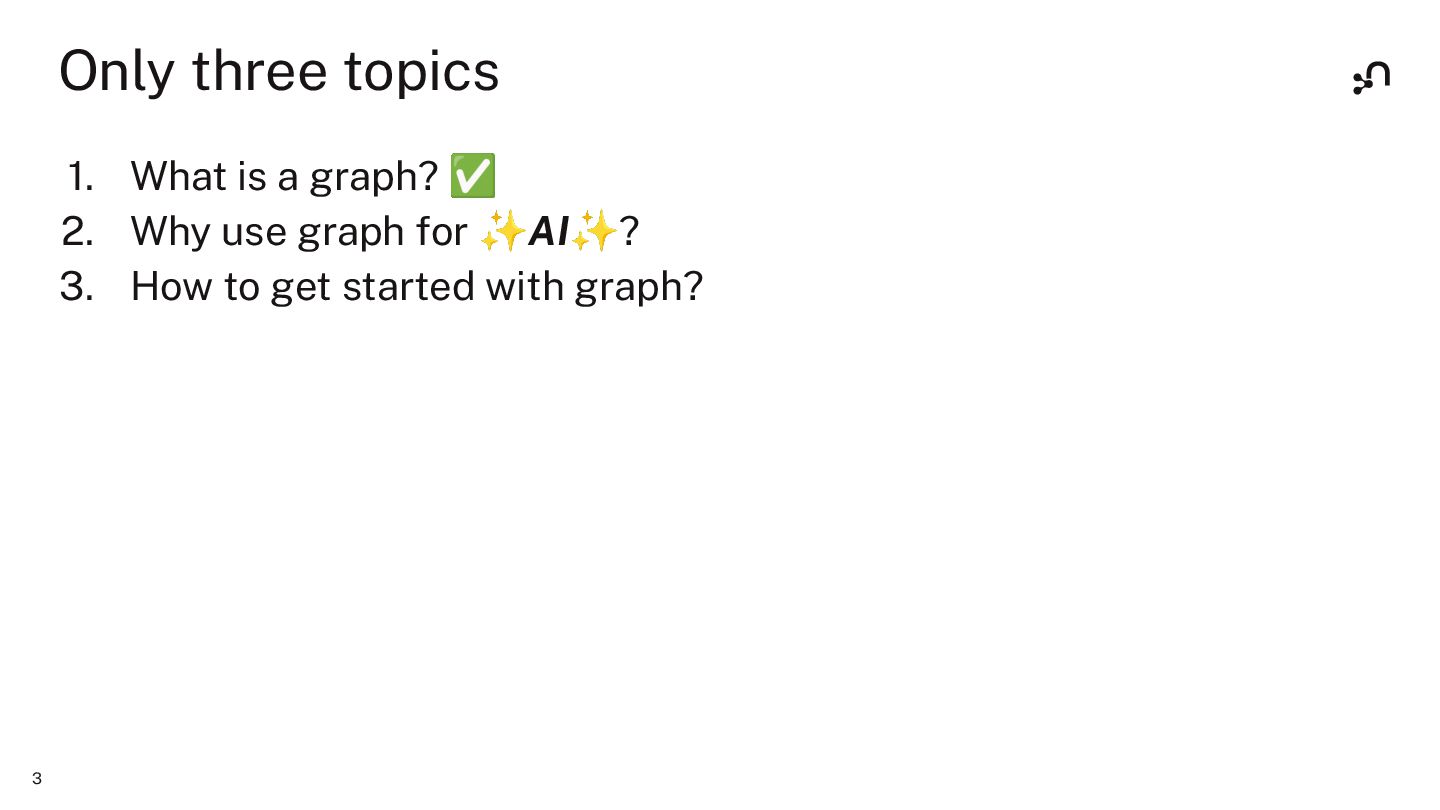Click How to get started with graph?
The image size is (1440, 810).
click(417, 287)
